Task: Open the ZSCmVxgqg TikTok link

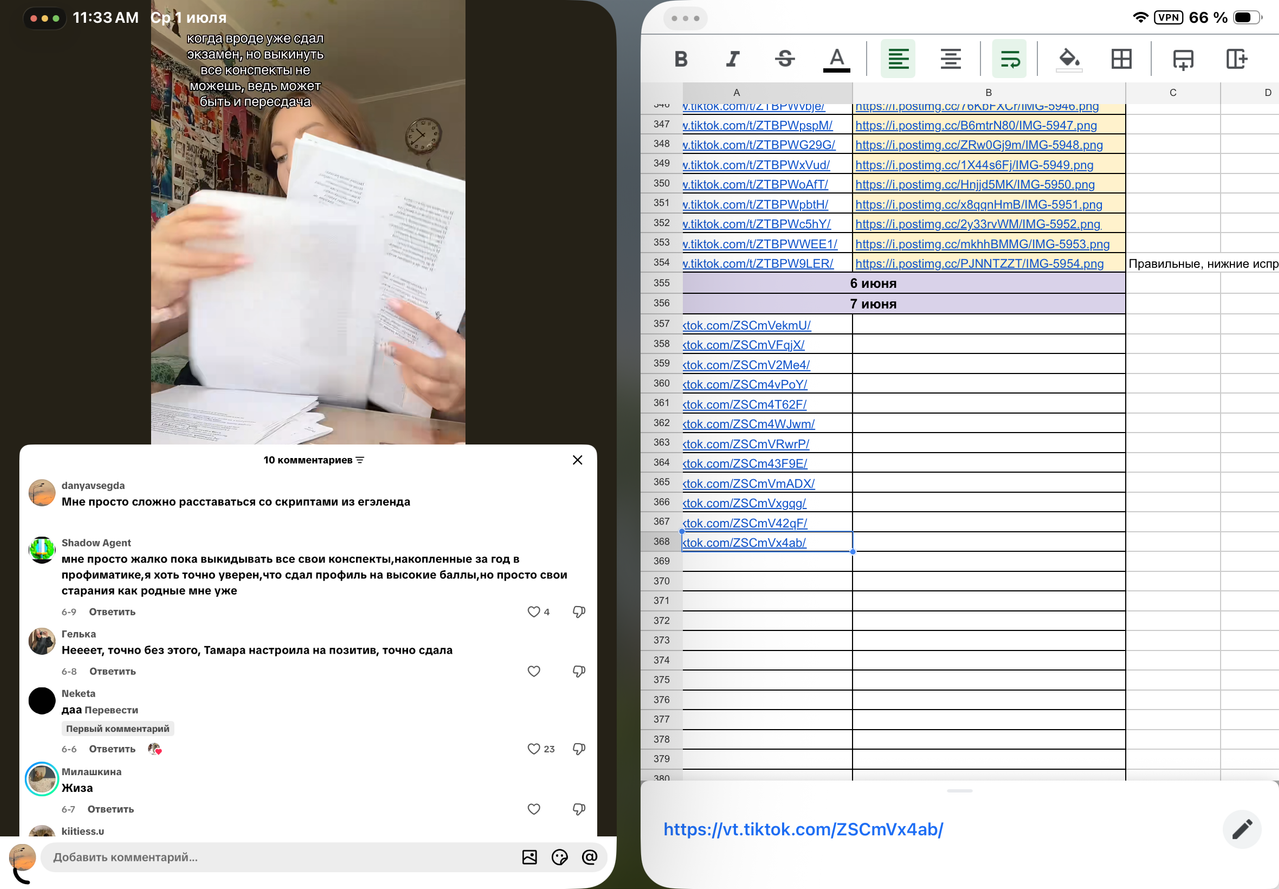Action: (745, 504)
